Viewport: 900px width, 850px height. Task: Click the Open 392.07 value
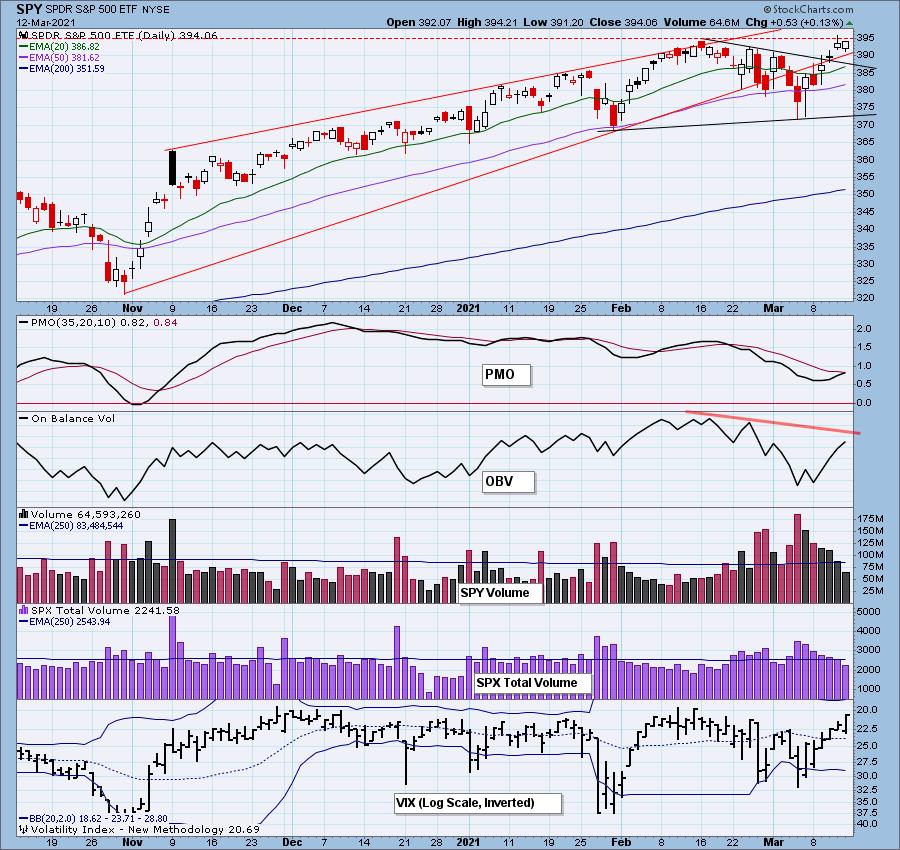pyautogui.click(x=418, y=22)
